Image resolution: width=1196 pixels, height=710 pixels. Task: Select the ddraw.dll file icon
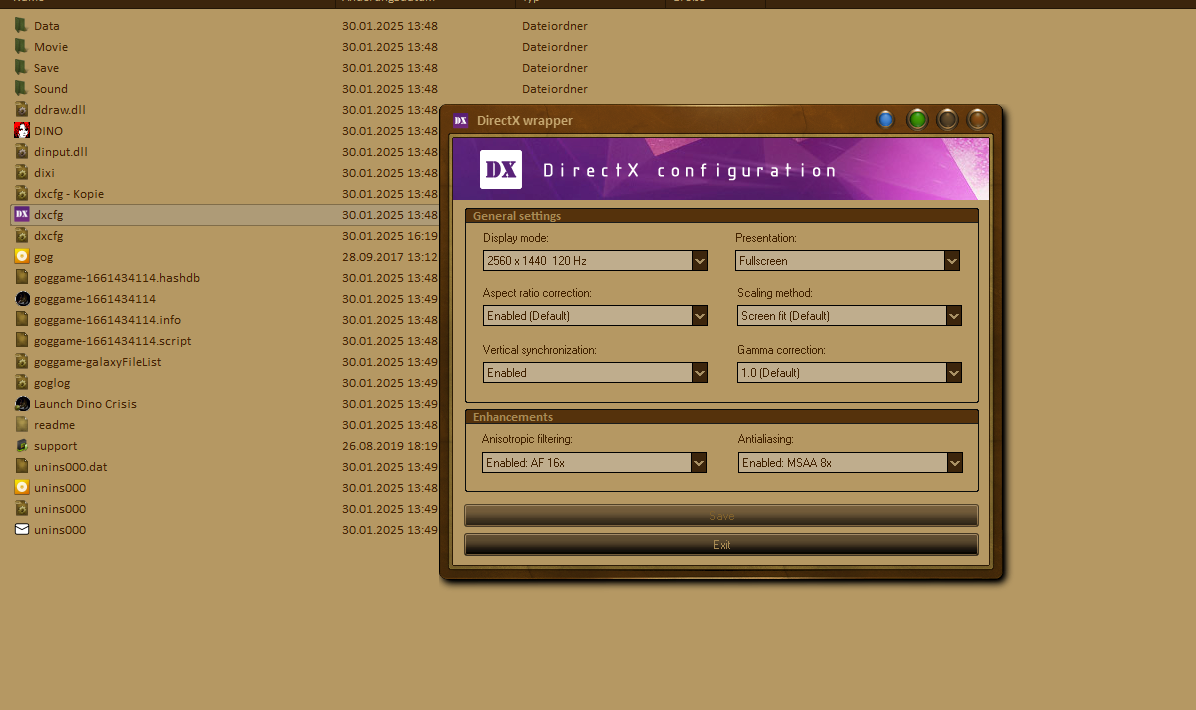pos(21,109)
